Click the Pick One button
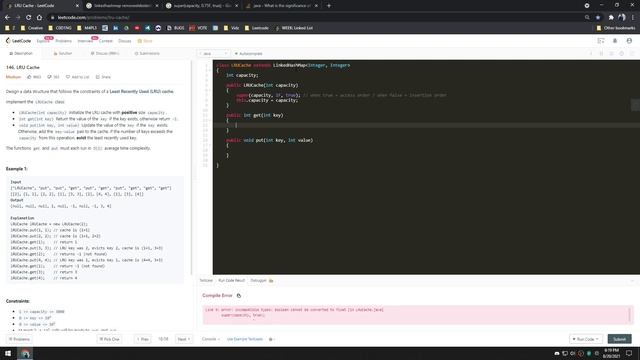This screenshot has height=360, width=640. coord(109,339)
